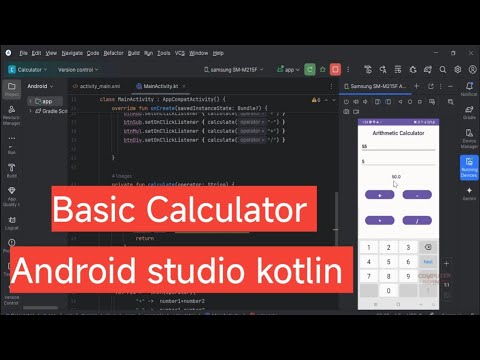Tap the minus button in calculator app
This screenshot has height=360, width=480.
[x=417, y=195]
